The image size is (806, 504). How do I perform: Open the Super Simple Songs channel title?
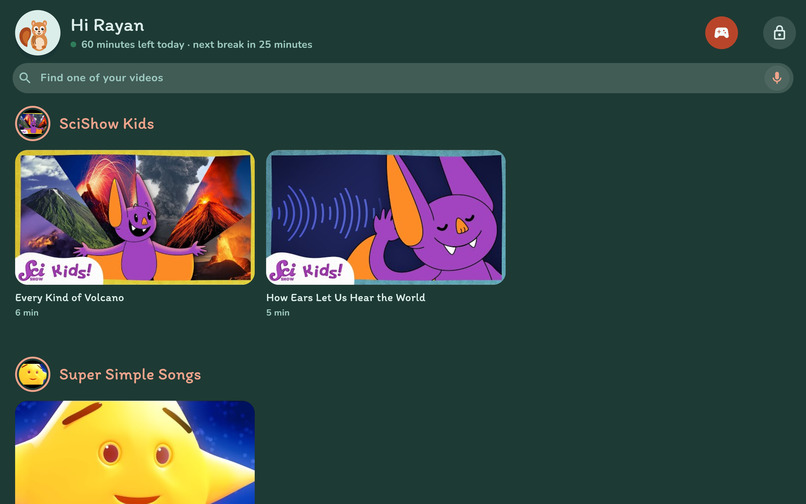130,374
